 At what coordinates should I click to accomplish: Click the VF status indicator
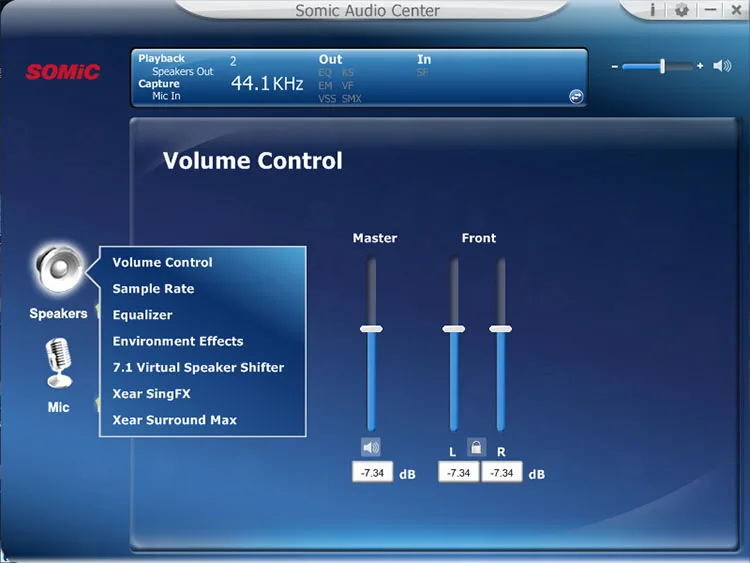click(x=348, y=86)
